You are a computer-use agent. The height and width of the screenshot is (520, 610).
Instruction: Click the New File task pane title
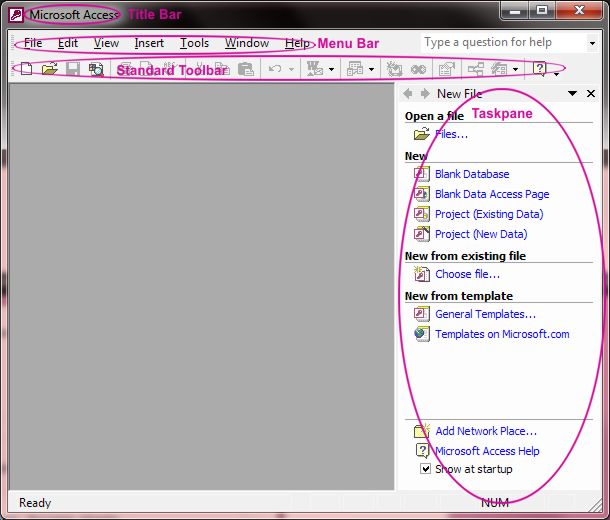459,93
